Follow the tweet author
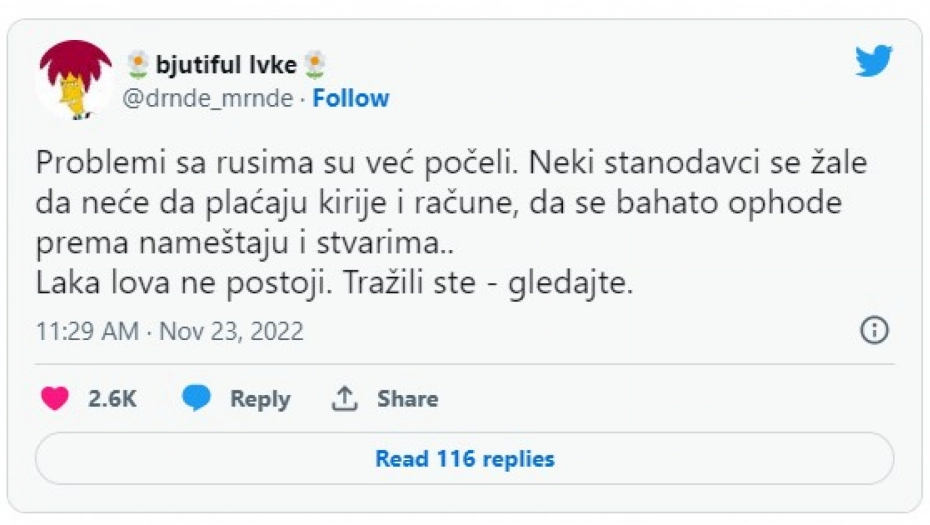Image resolution: width=930 pixels, height=525 pixels. coord(350,98)
